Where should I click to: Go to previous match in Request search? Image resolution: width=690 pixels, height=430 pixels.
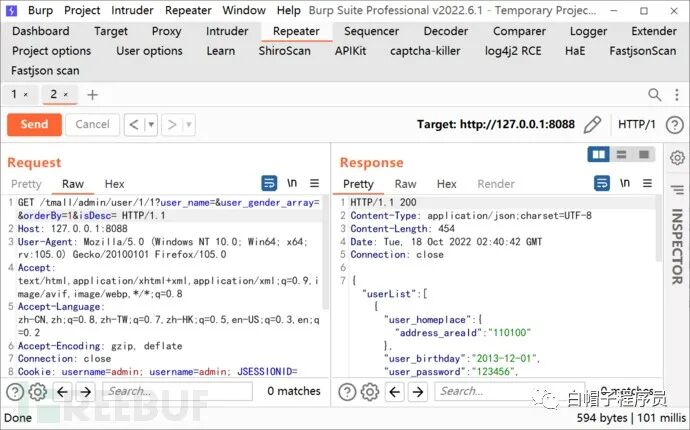(x=62, y=391)
